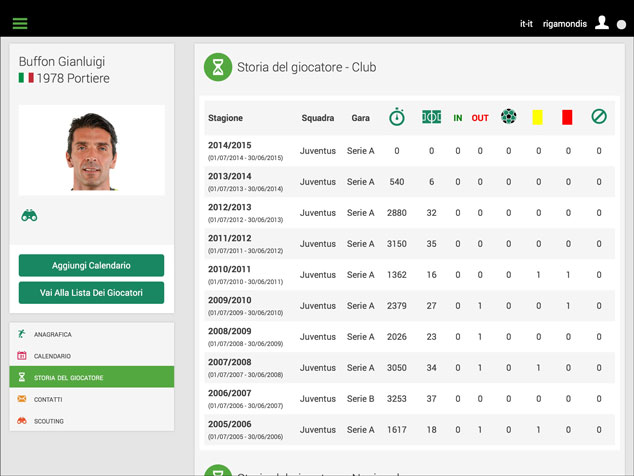Click minutes value 3253
The image size is (634, 476).
coord(397,399)
